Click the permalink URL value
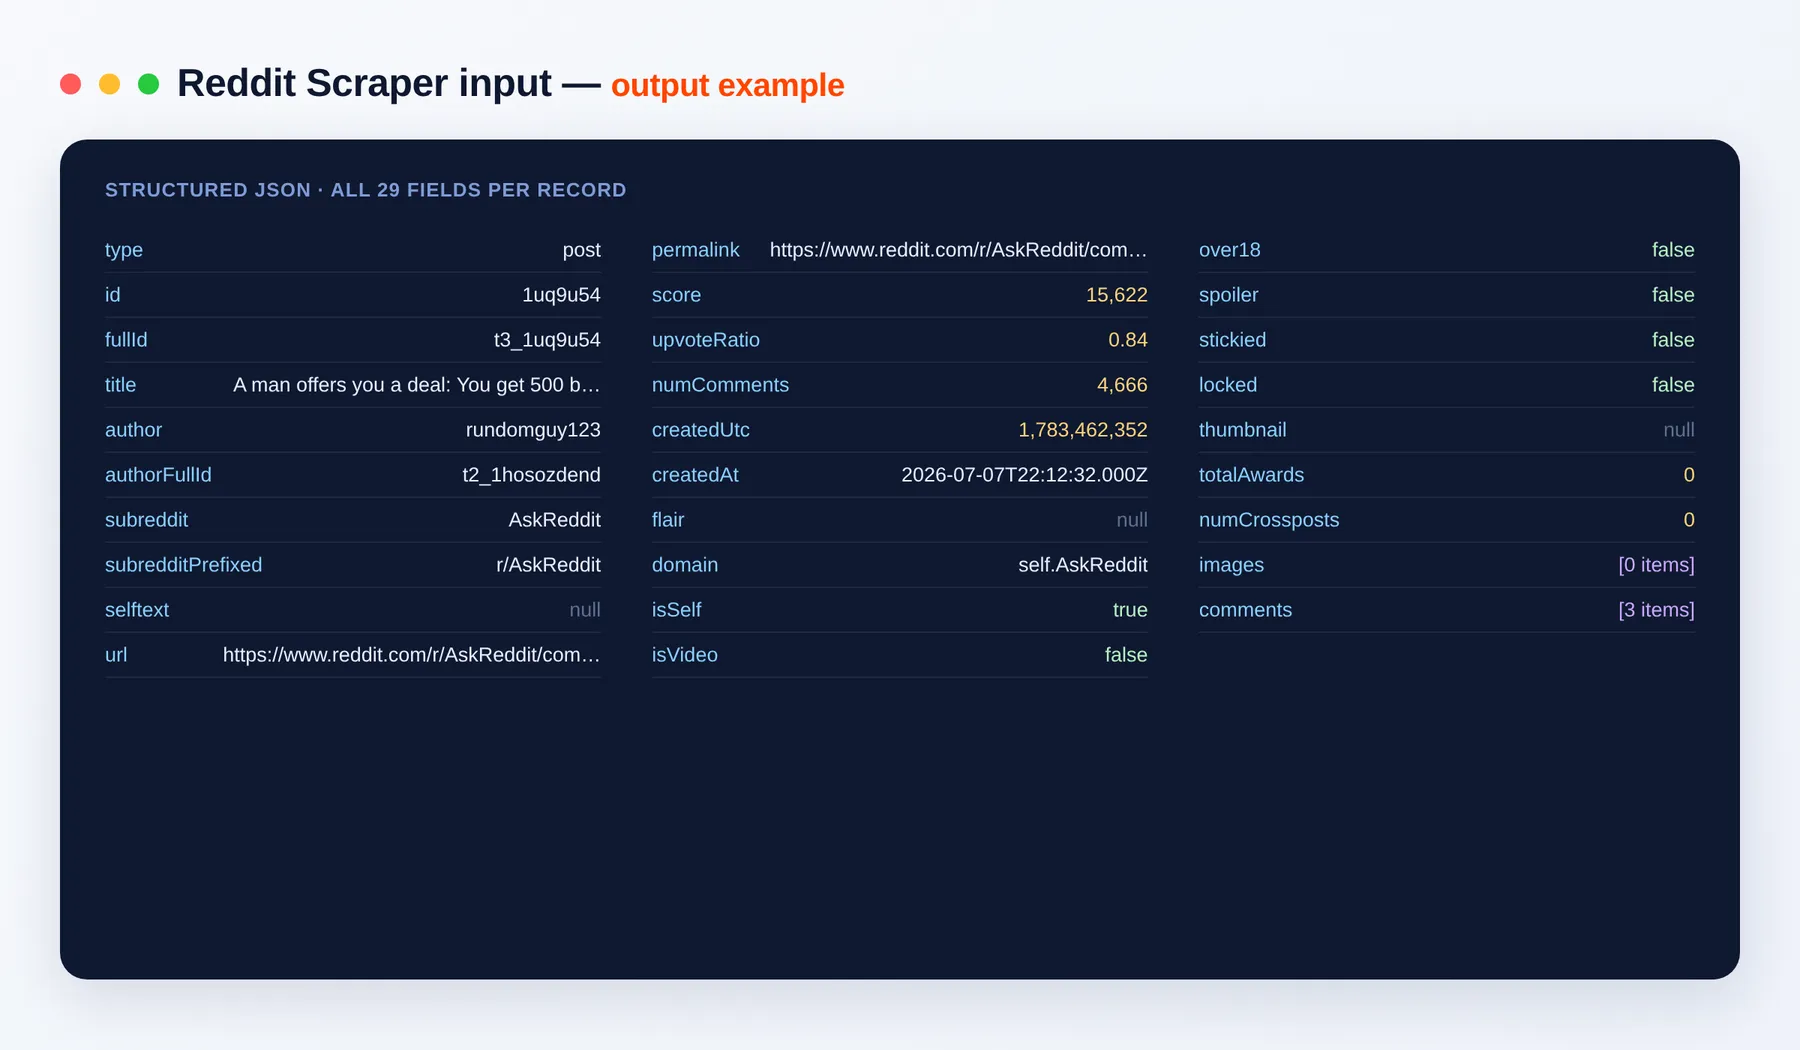The height and width of the screenshot is (1050, 1800). click(958, 250)
